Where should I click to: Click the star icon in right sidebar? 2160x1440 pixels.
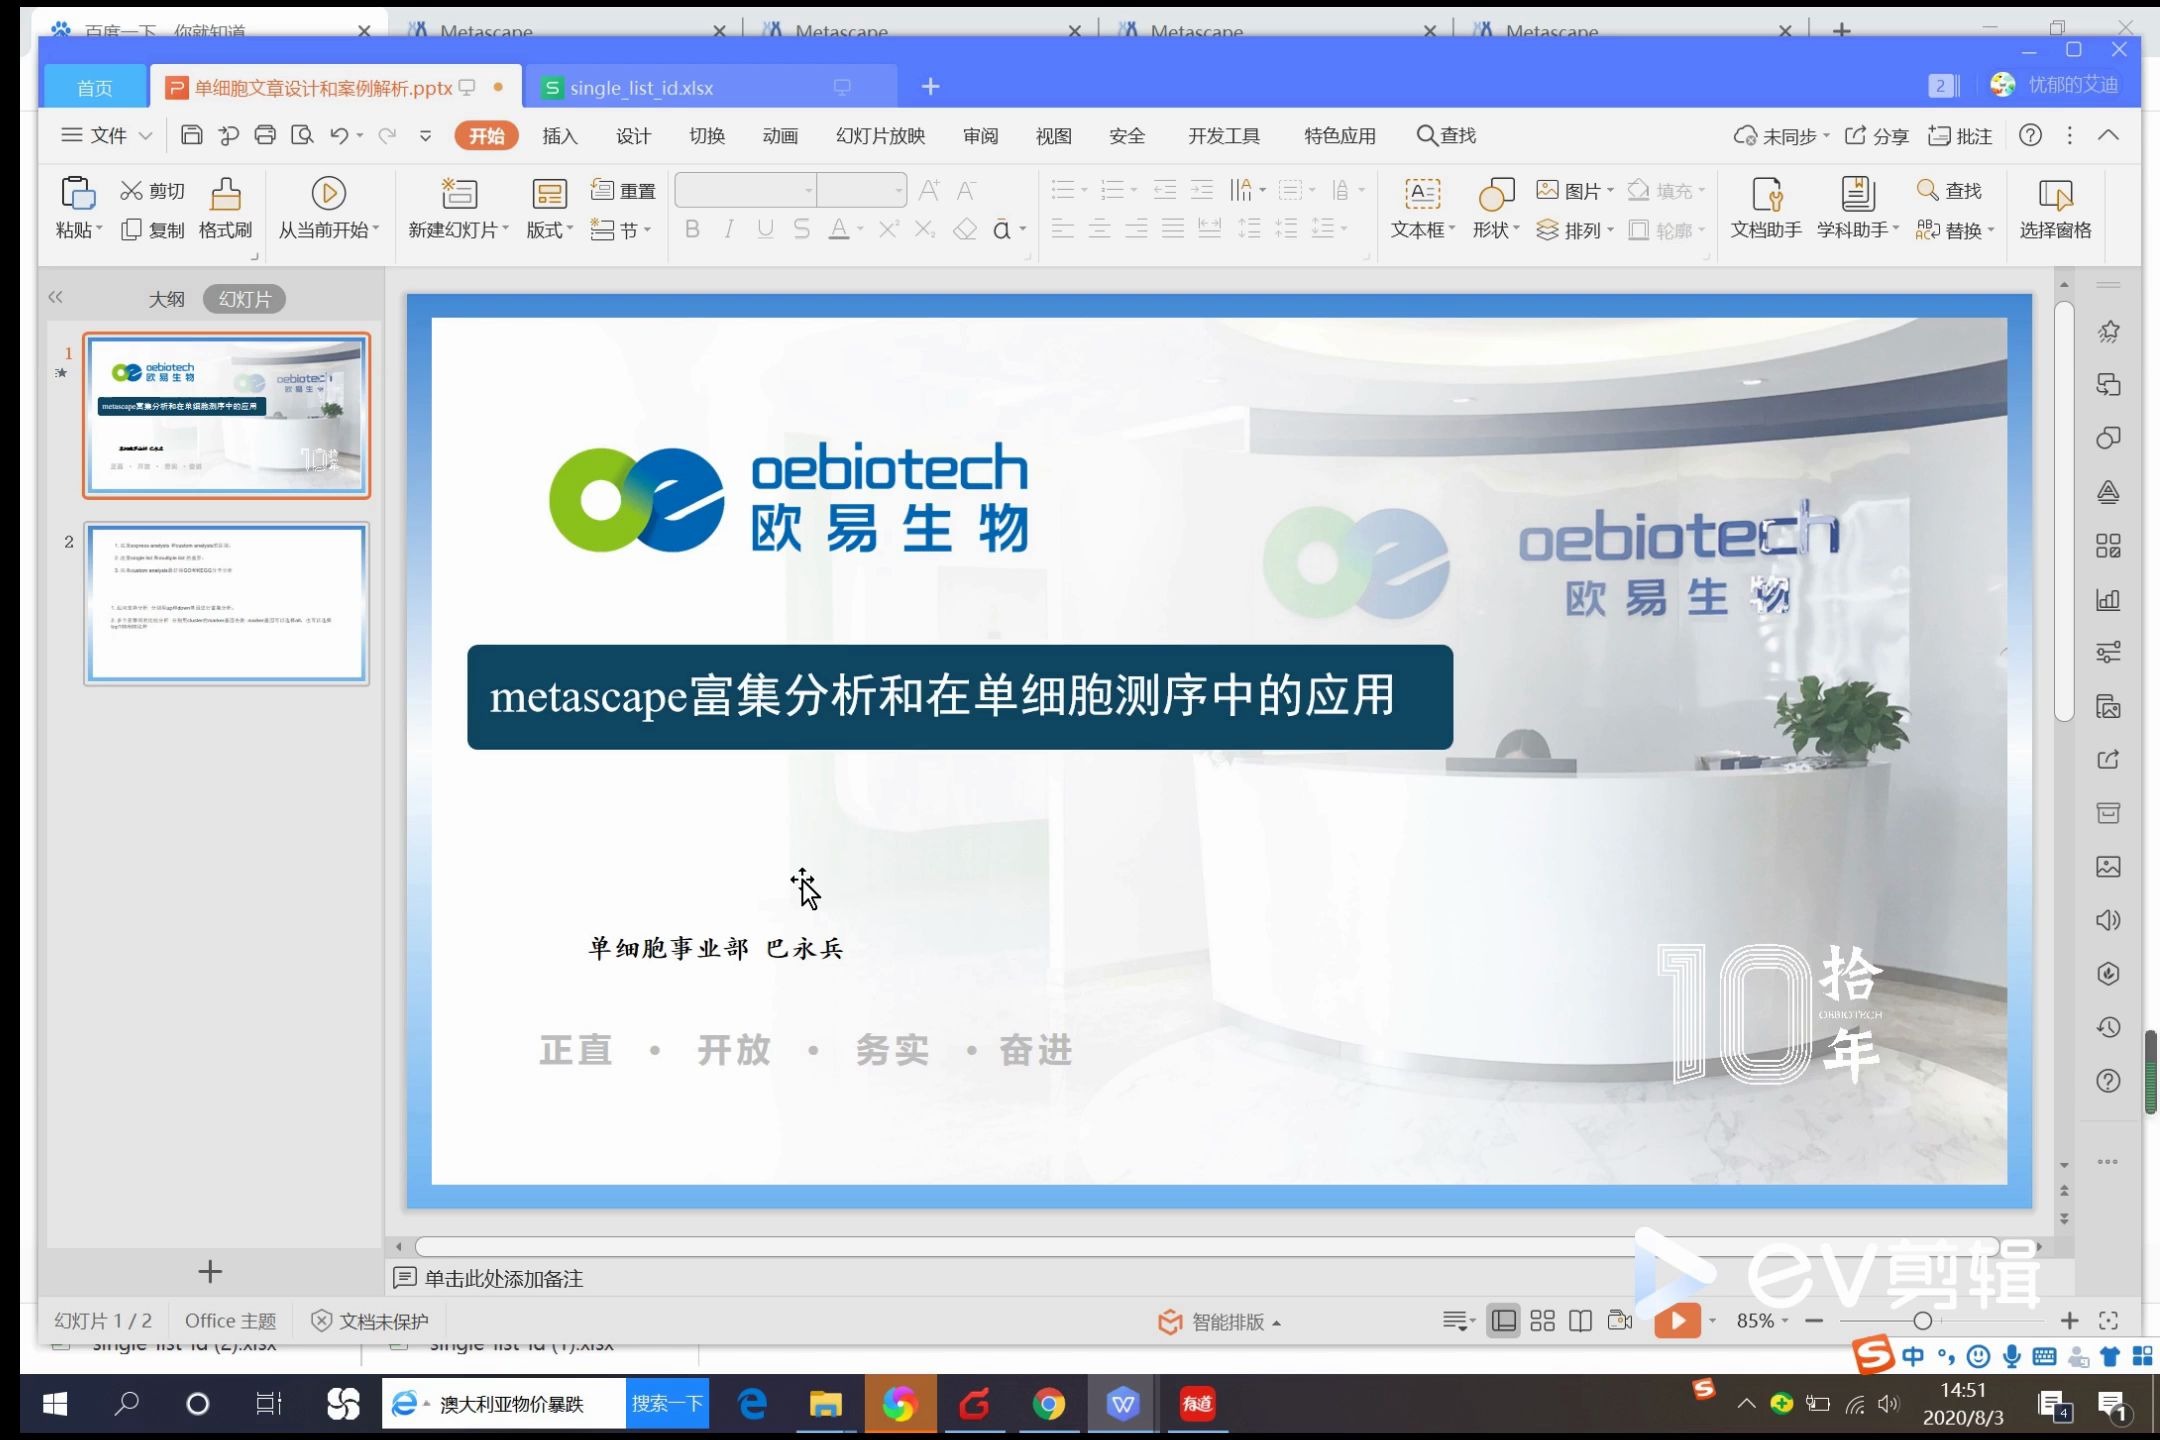point(2108,331)
